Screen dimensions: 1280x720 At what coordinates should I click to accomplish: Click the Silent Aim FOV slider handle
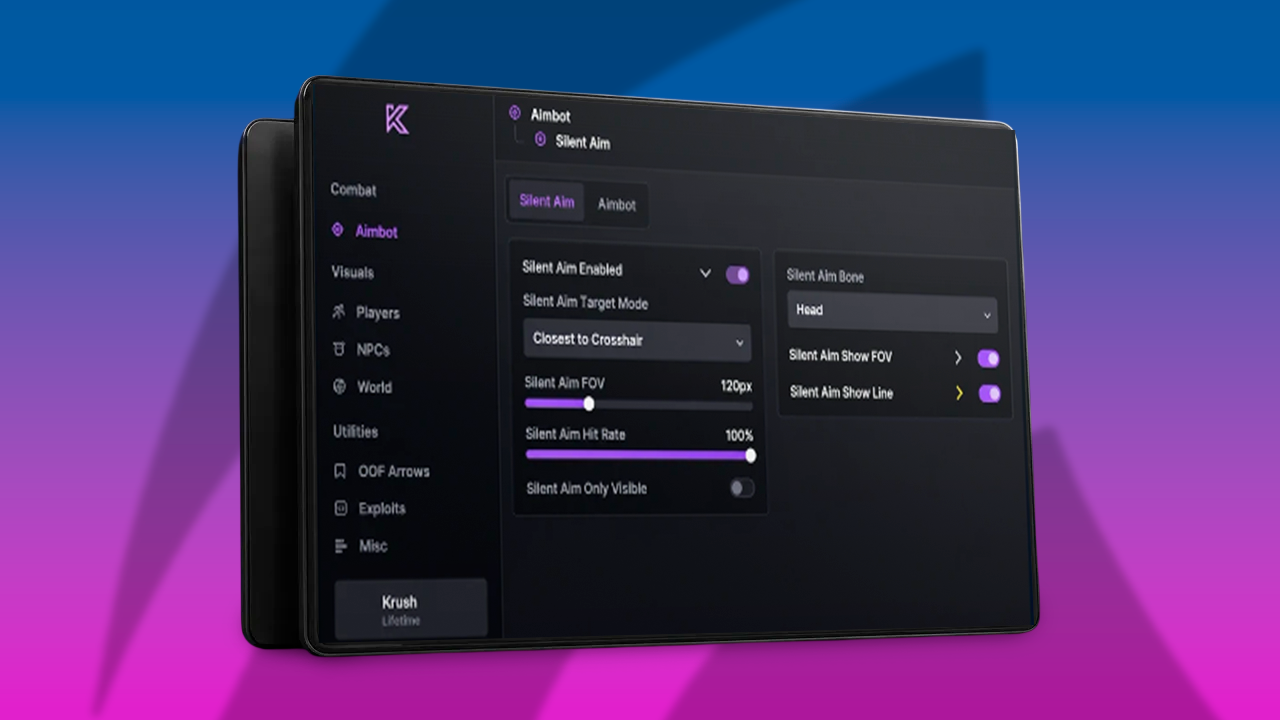click(589, 404)
